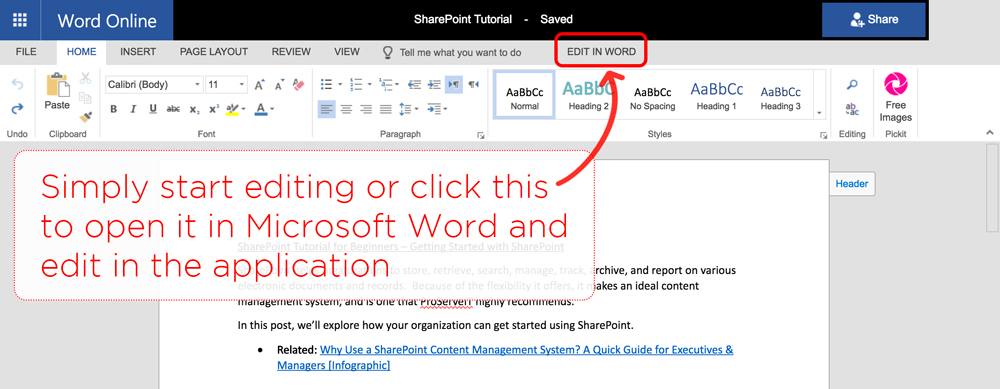Image resolution: width=1000 pixels, height=389 pixels.
Task: Expand the multilevel list arrow
Action: click(x=397, y=84)
